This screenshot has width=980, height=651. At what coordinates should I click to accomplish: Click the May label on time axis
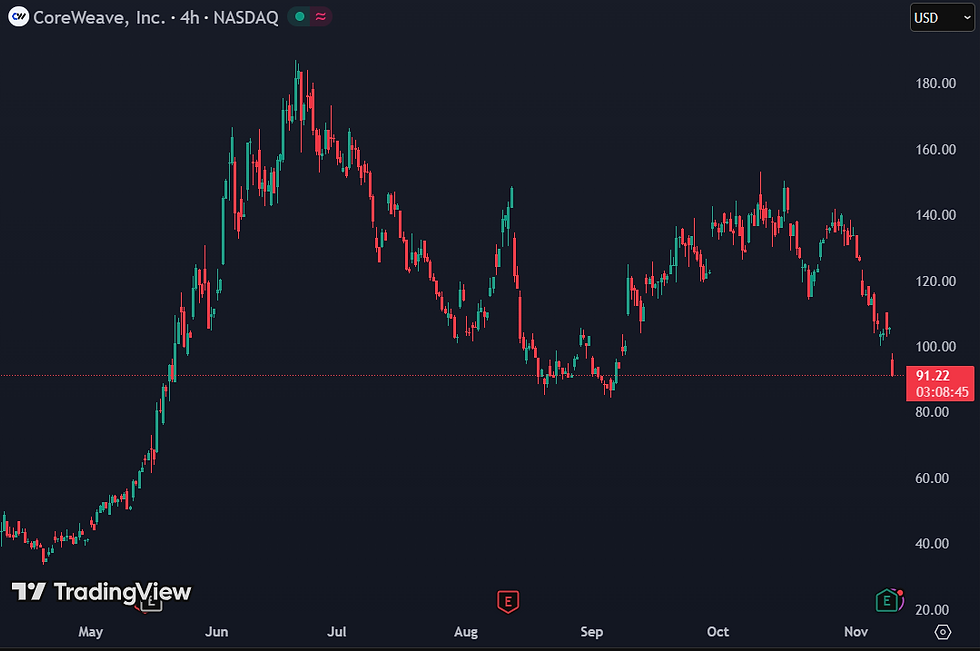tap(91, 632)
